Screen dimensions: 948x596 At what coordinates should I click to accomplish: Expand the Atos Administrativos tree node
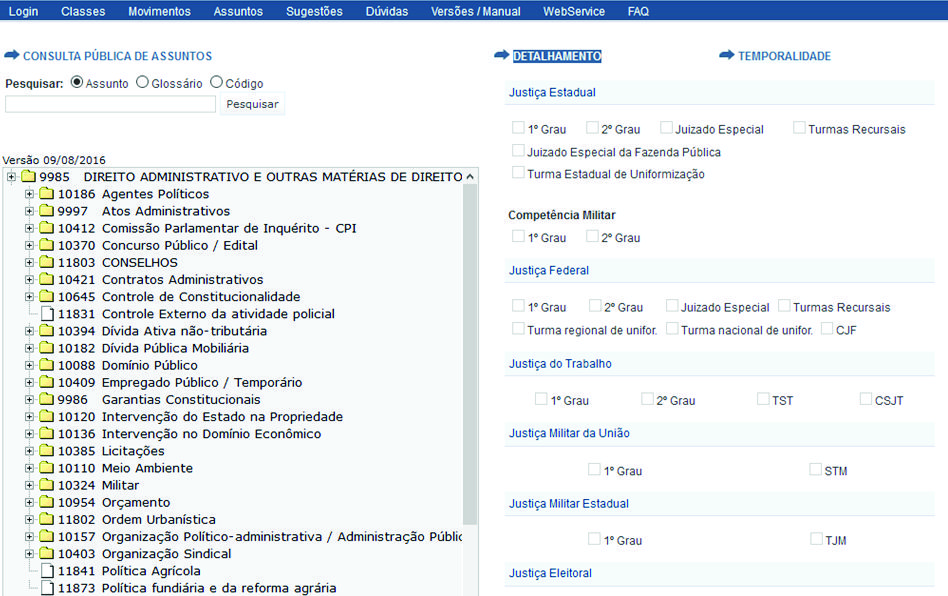coord(30,211)
